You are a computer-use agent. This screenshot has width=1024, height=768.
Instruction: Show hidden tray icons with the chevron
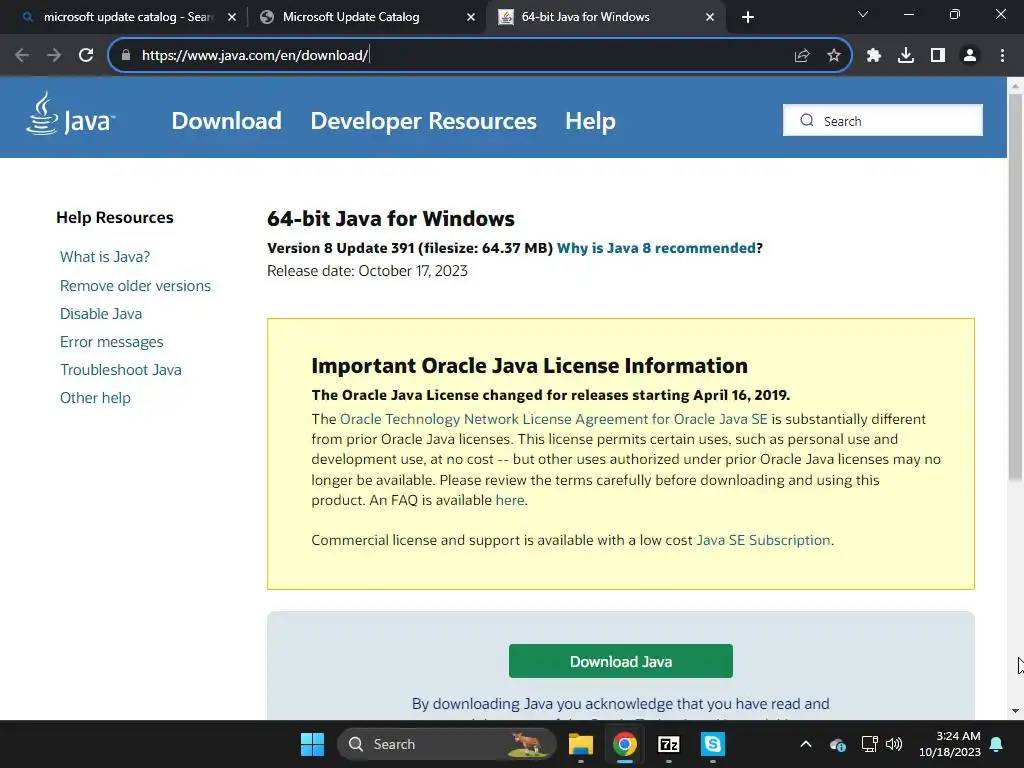[x=806, y=744]
